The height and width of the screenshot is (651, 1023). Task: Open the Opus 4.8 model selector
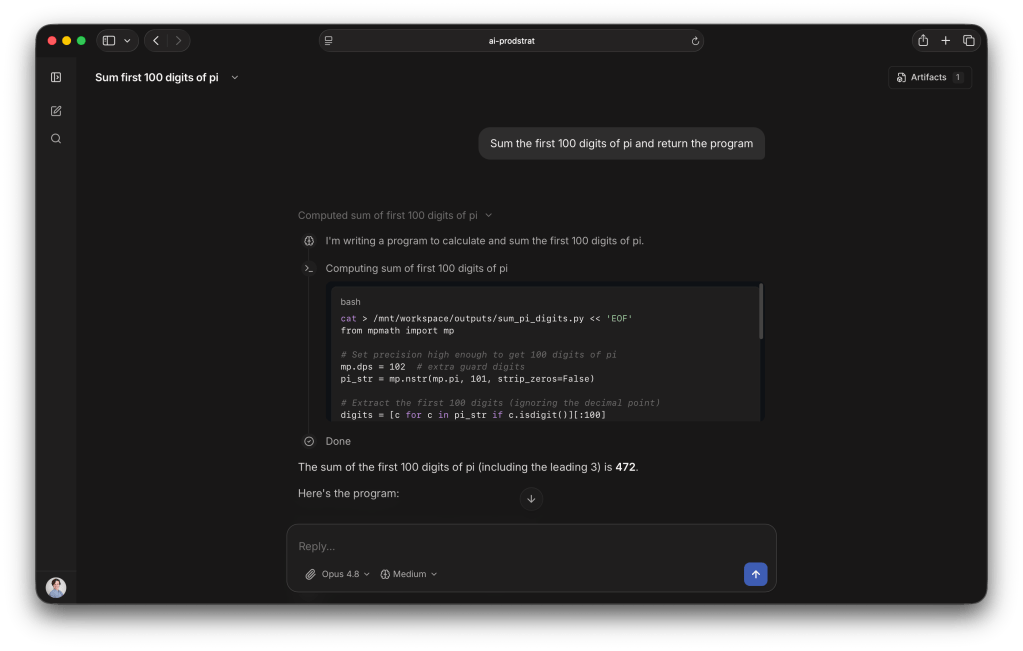coord(345,574)
